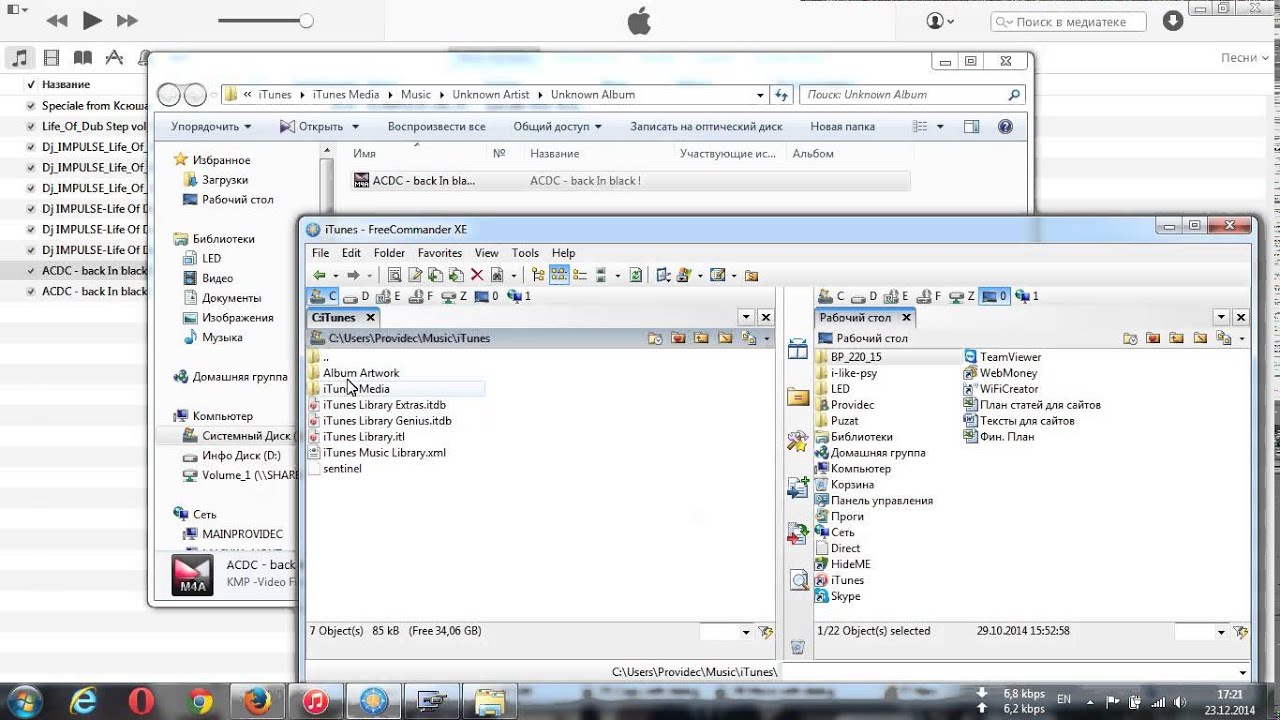Select drive Z in left panel drive bar

(453, 296)
